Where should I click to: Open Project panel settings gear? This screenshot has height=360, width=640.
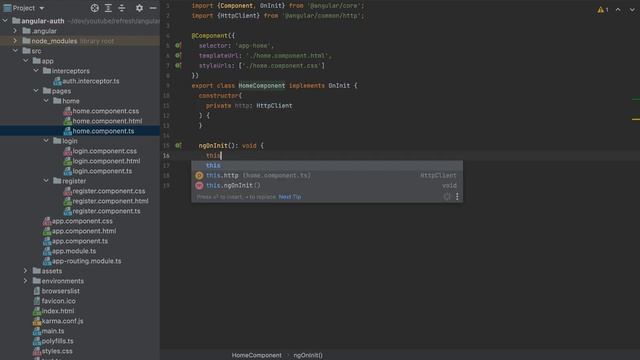point(139,8)
